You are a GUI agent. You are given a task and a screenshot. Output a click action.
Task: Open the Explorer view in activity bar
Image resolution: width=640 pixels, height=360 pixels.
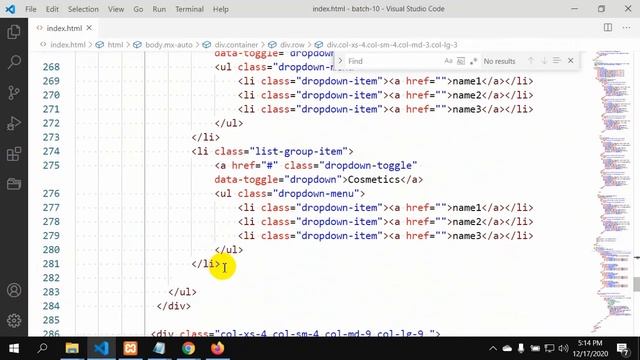[x=14, y=32]
